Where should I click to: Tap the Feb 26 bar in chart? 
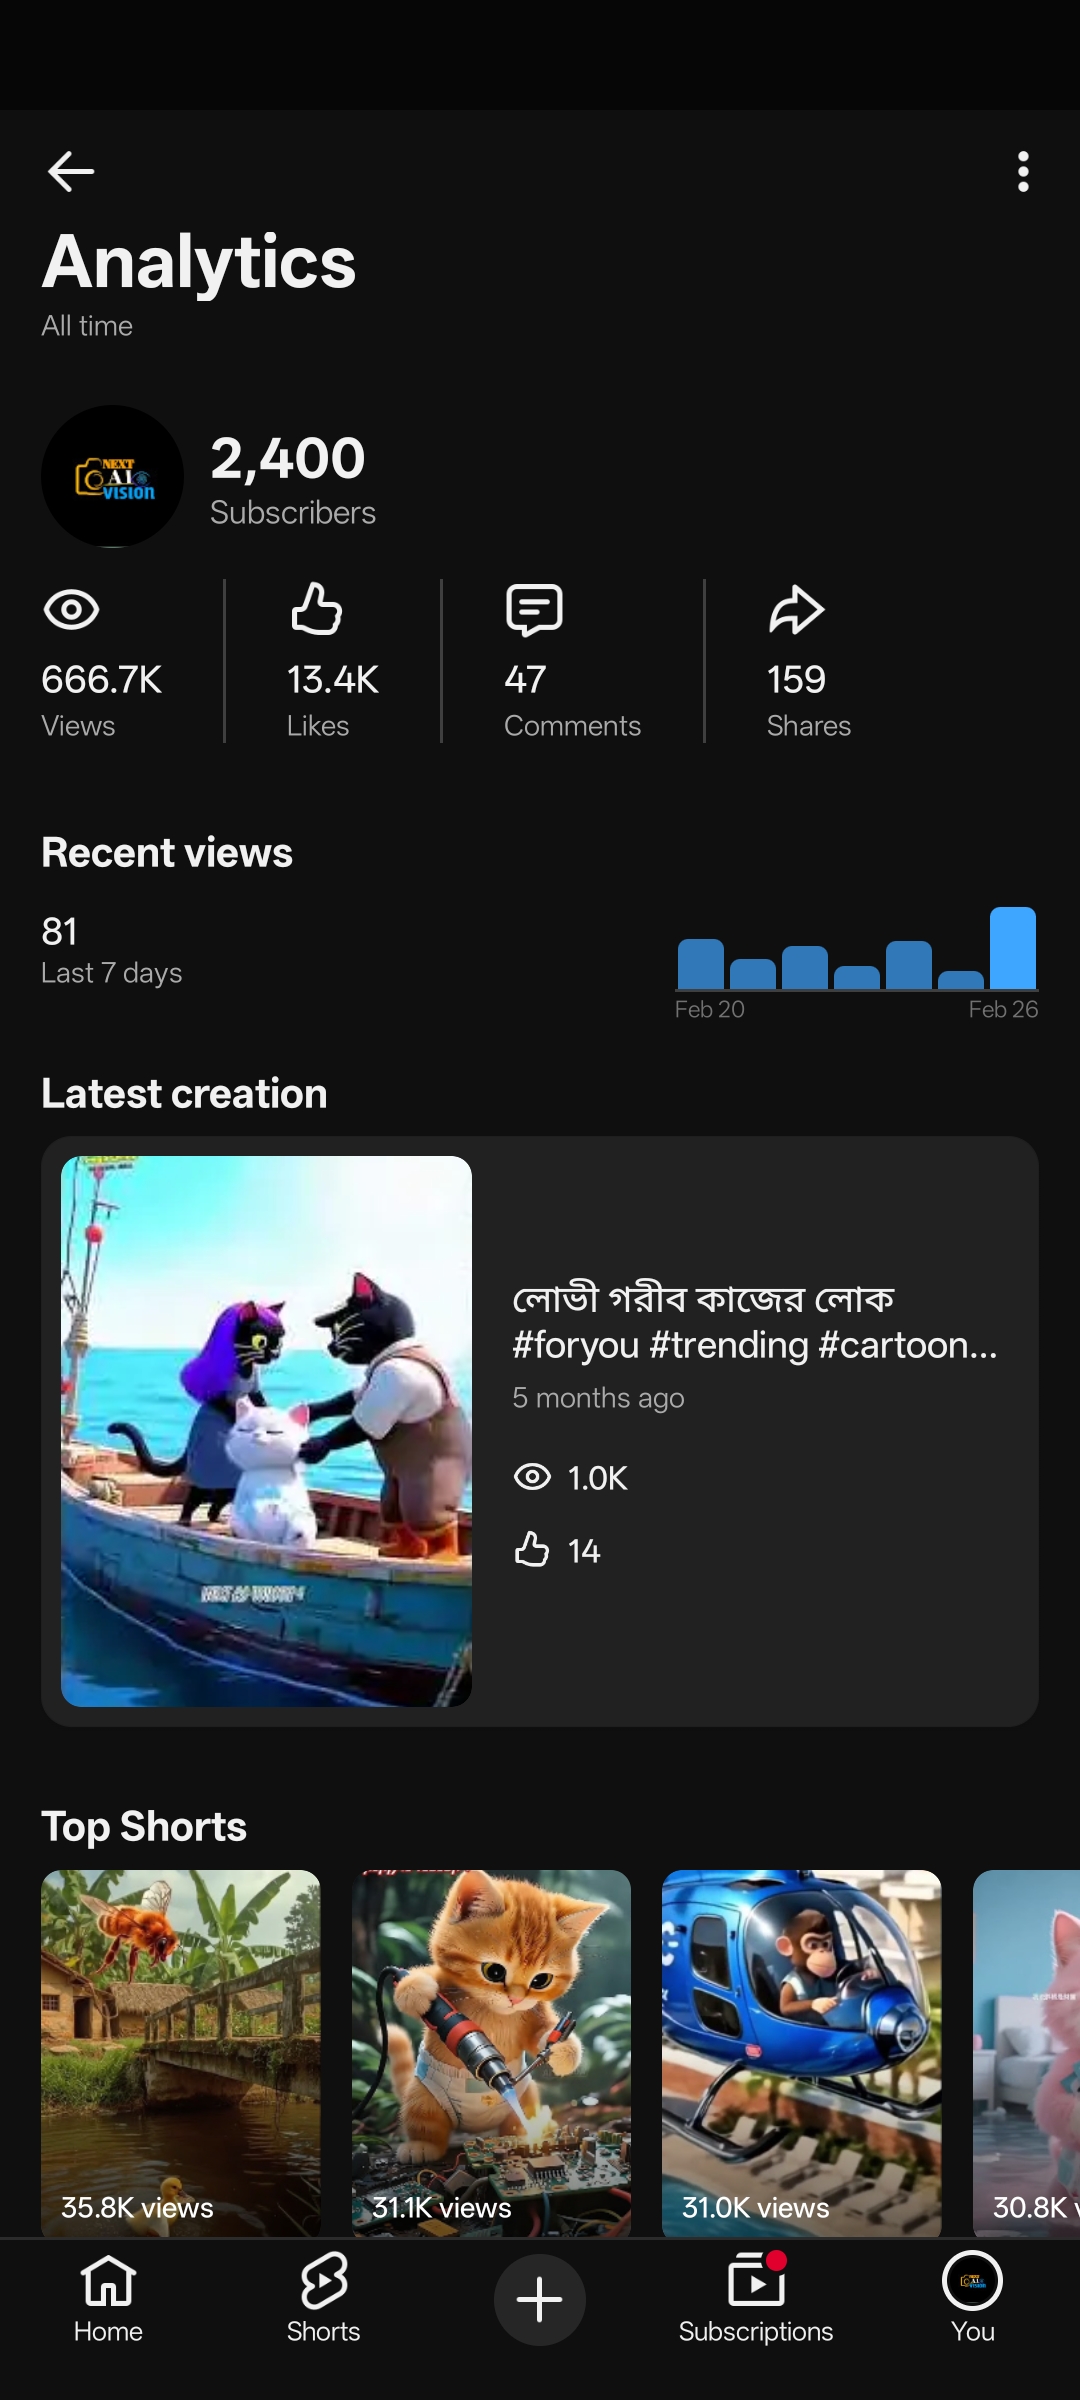tap(1013, 948)
